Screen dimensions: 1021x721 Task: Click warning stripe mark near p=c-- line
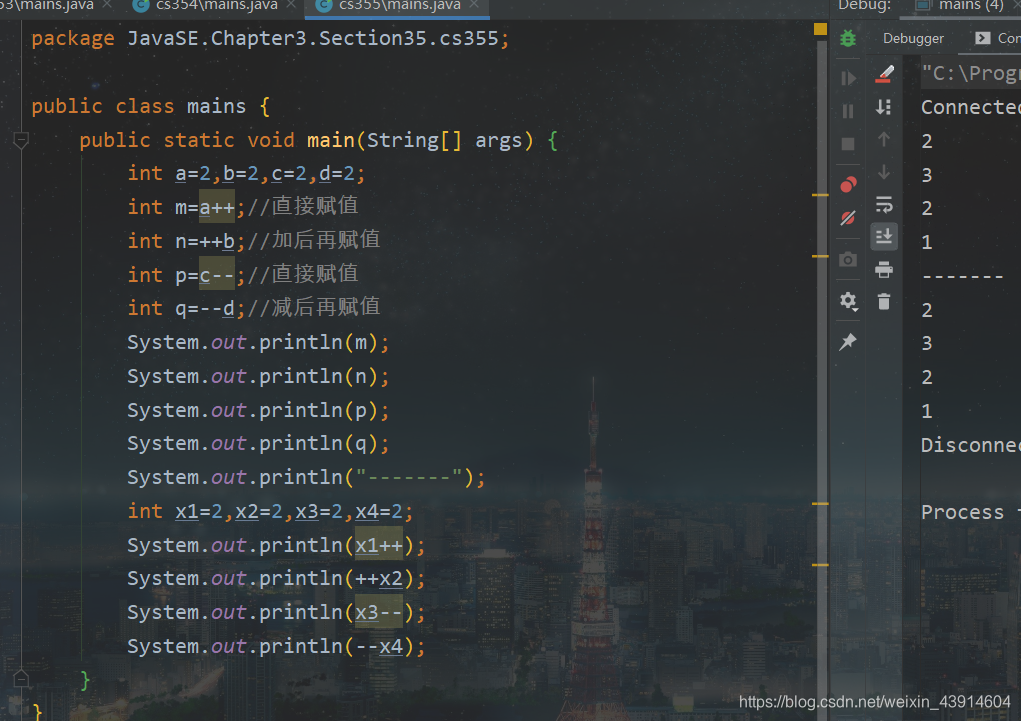coord(820,257)
